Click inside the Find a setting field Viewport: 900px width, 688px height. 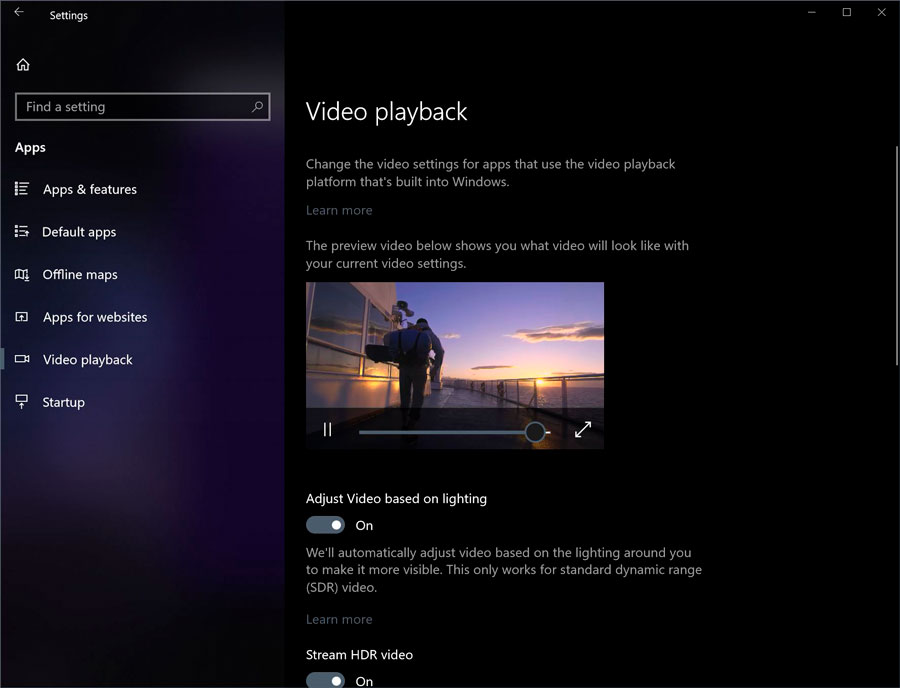[130, 106]
